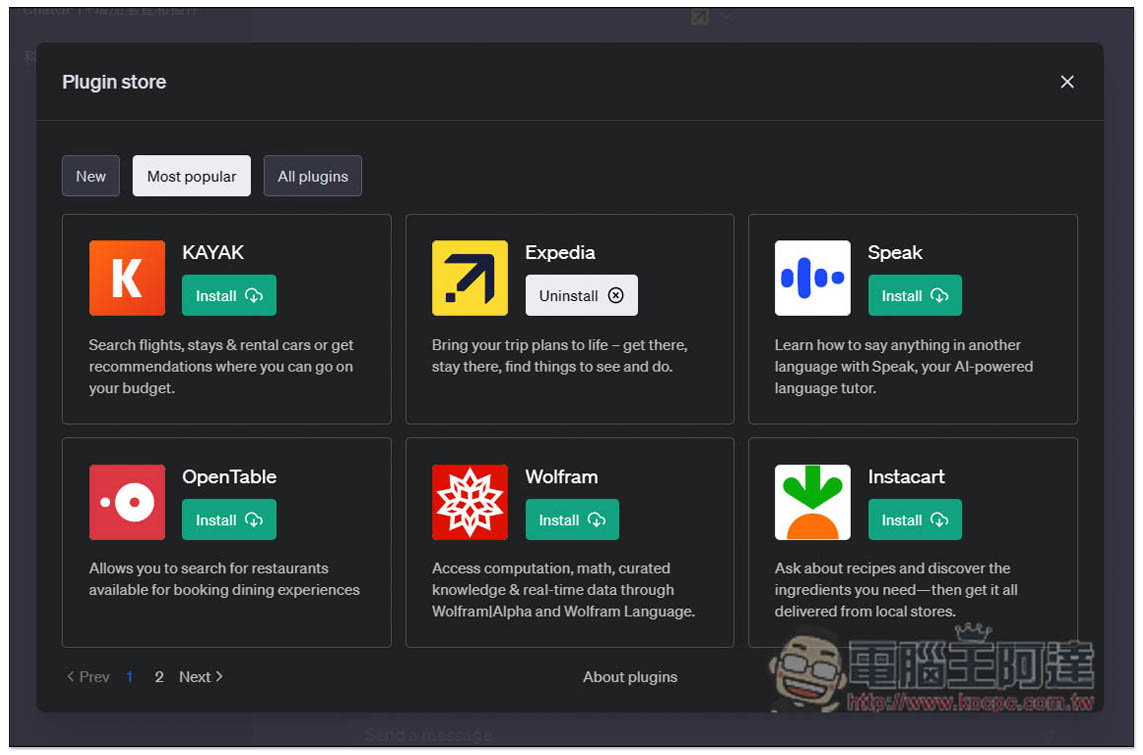
Task: Switch to the New plugins tab
Action: pyautogui.click(x=90, y=176)
